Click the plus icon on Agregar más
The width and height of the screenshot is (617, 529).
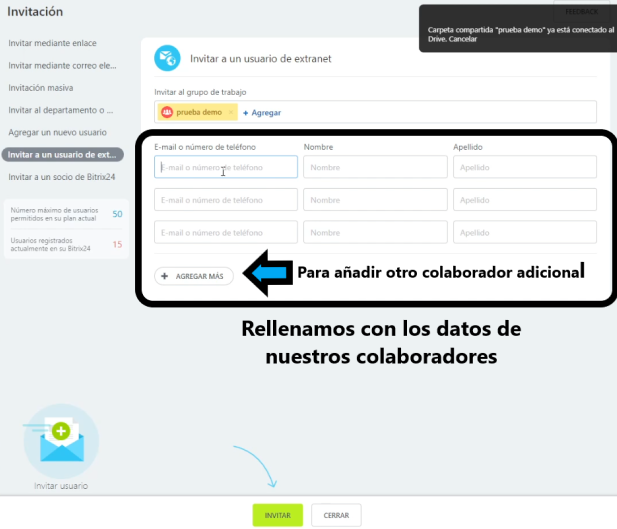point(165,276)
